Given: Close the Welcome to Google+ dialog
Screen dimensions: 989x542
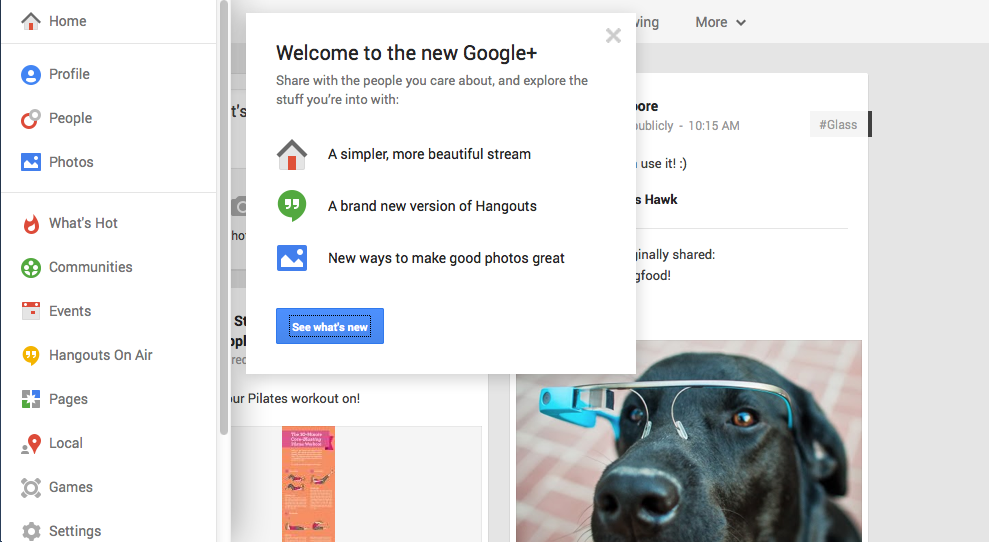Looking at the screenshot, I should pos(613,36).
